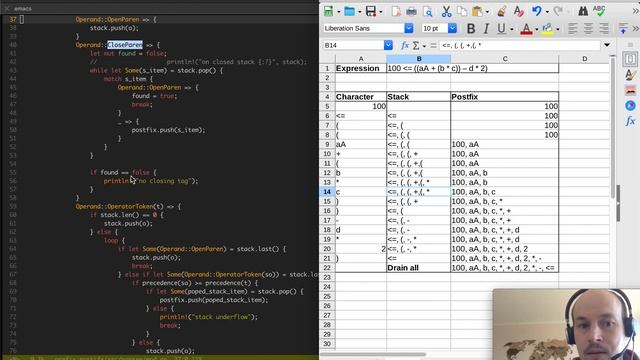The image size is (640, 360).
Task: Redo with the greyed curved arrow icon
Action: (558, 11)
